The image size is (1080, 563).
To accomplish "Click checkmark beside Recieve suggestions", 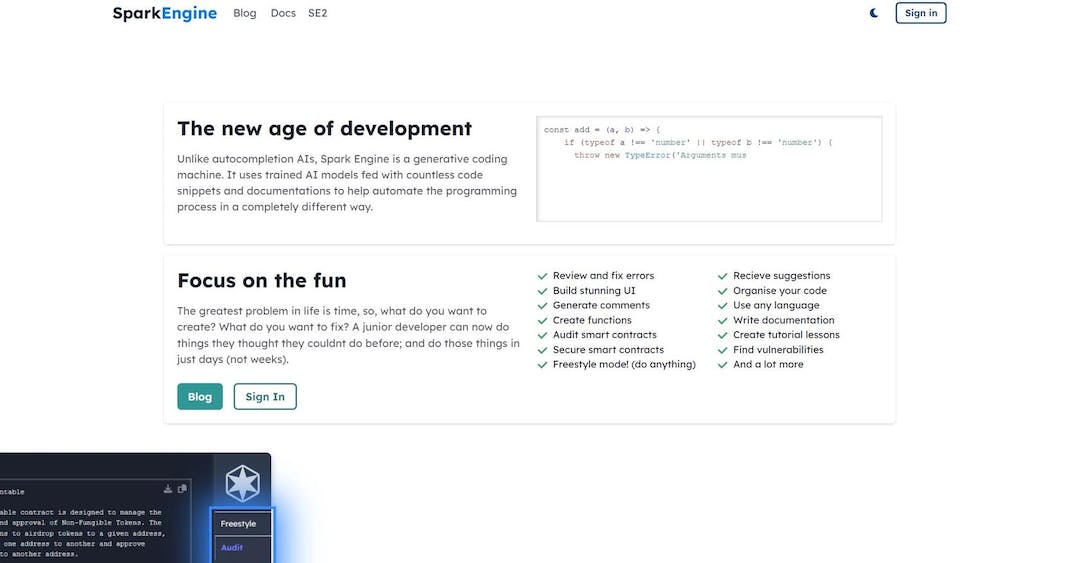I will pos(723,276).
